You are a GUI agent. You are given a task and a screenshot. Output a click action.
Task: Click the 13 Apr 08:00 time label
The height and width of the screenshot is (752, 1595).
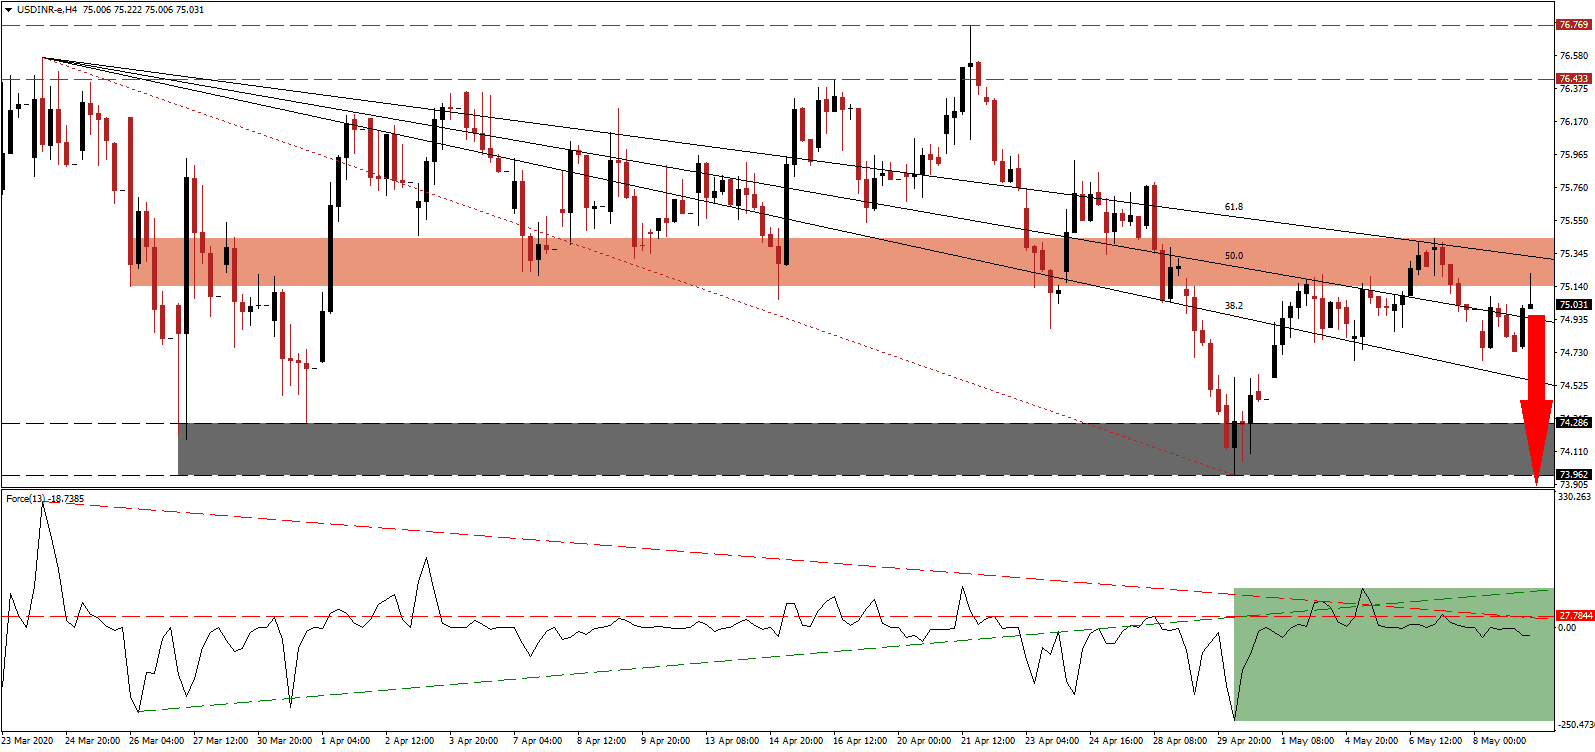coord(732,741)
